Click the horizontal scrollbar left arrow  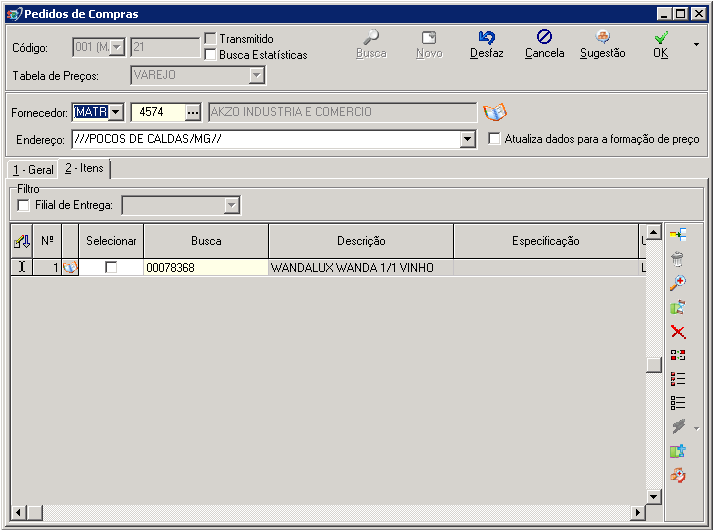(x=19, y=513)
